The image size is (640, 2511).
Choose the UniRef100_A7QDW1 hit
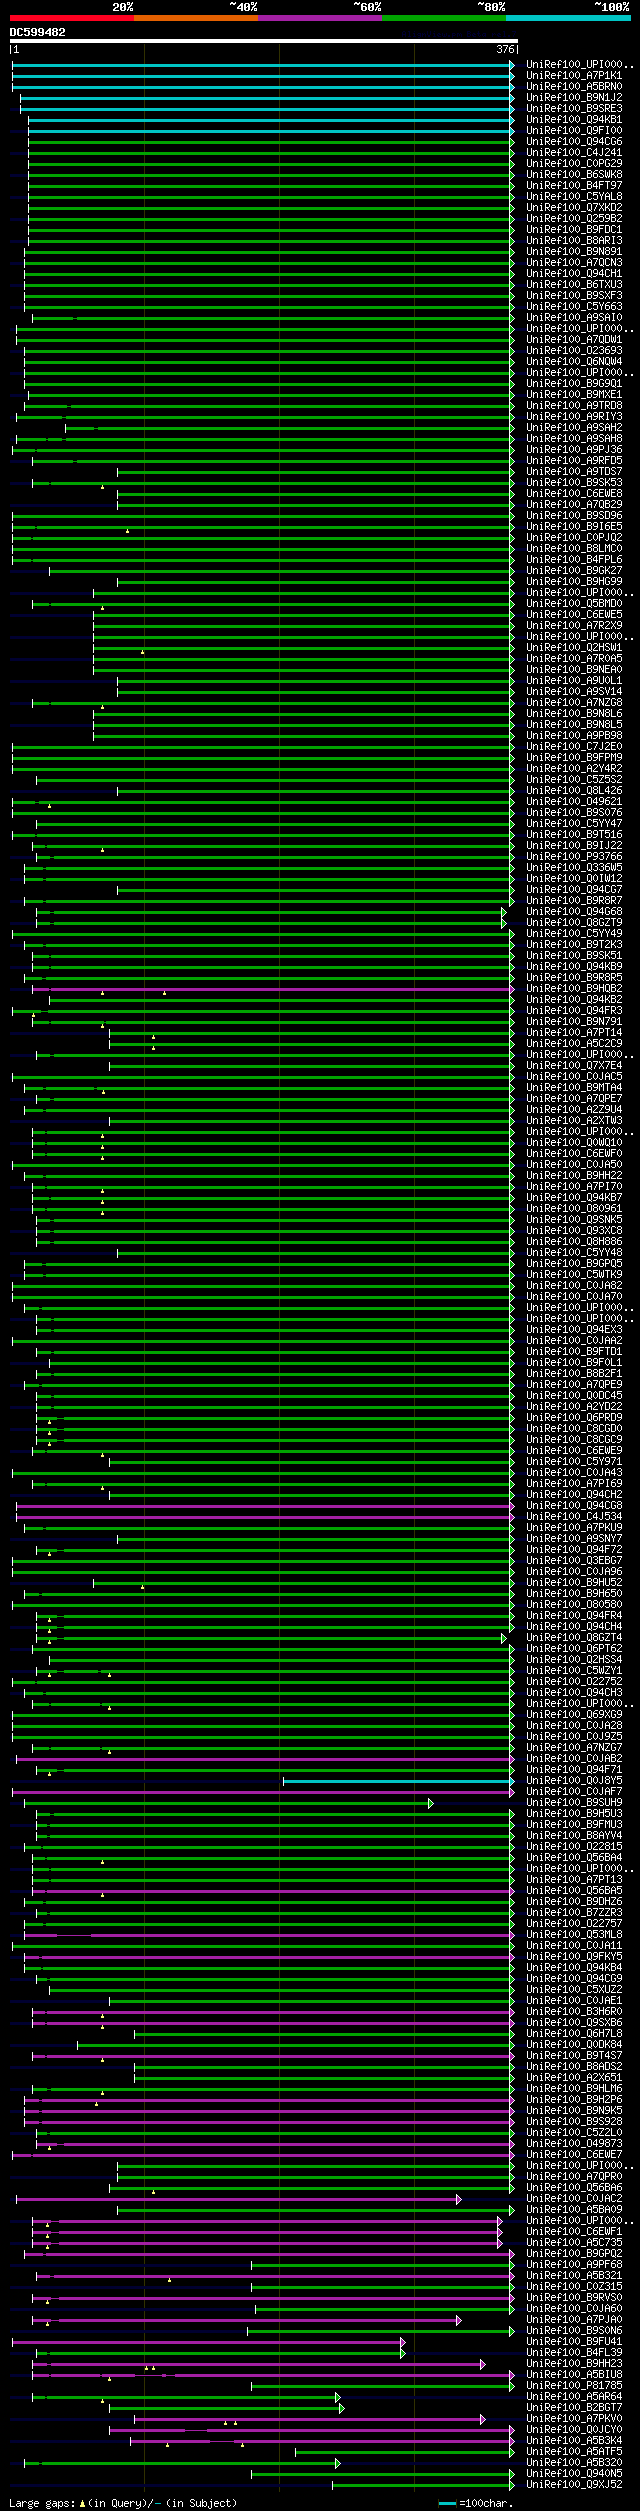click(x=574, y=340)
